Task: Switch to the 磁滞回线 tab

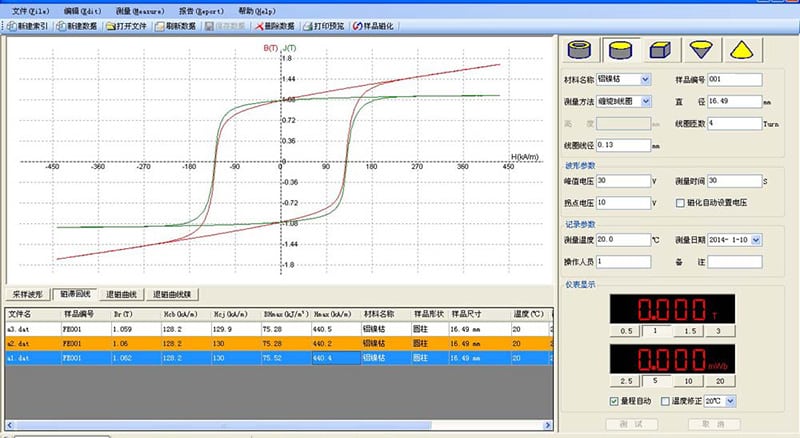Action: (x=75, y=294)
